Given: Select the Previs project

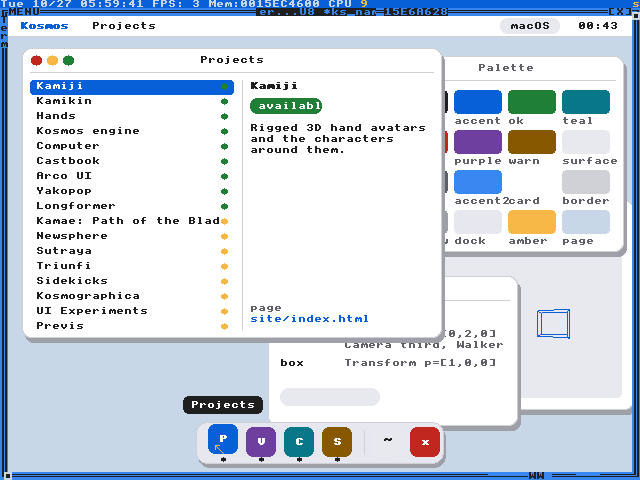Looking at the screenshot, I should (132, 326).
